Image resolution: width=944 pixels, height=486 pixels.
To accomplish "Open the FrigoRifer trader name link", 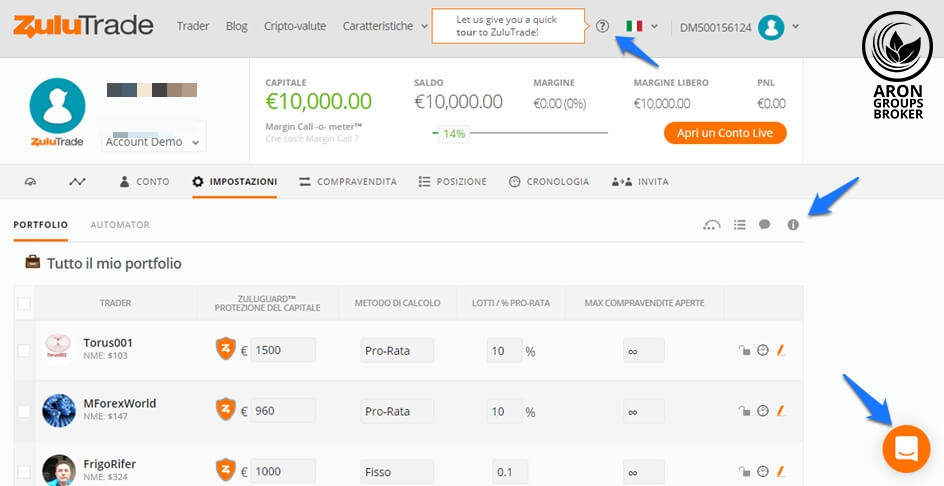I will pos(109,464).
